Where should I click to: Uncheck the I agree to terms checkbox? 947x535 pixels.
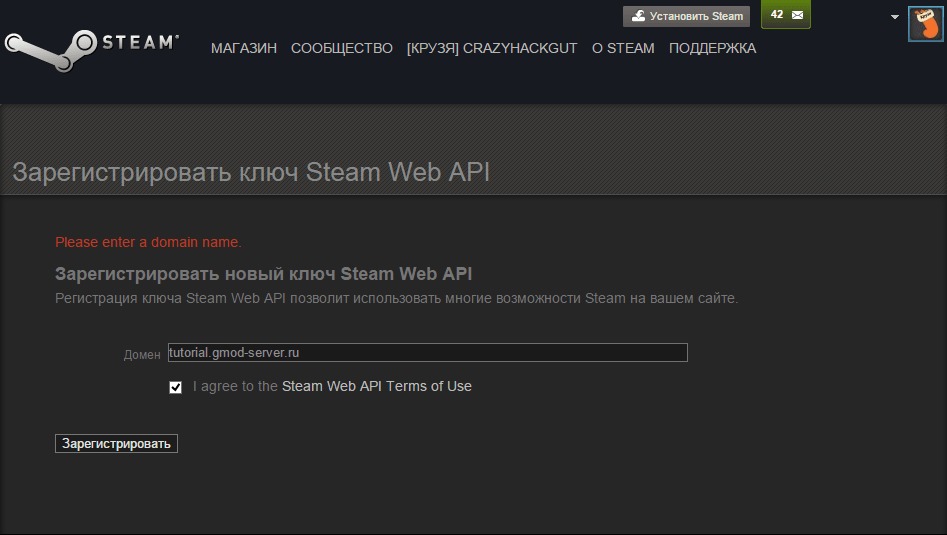(175, 387)
